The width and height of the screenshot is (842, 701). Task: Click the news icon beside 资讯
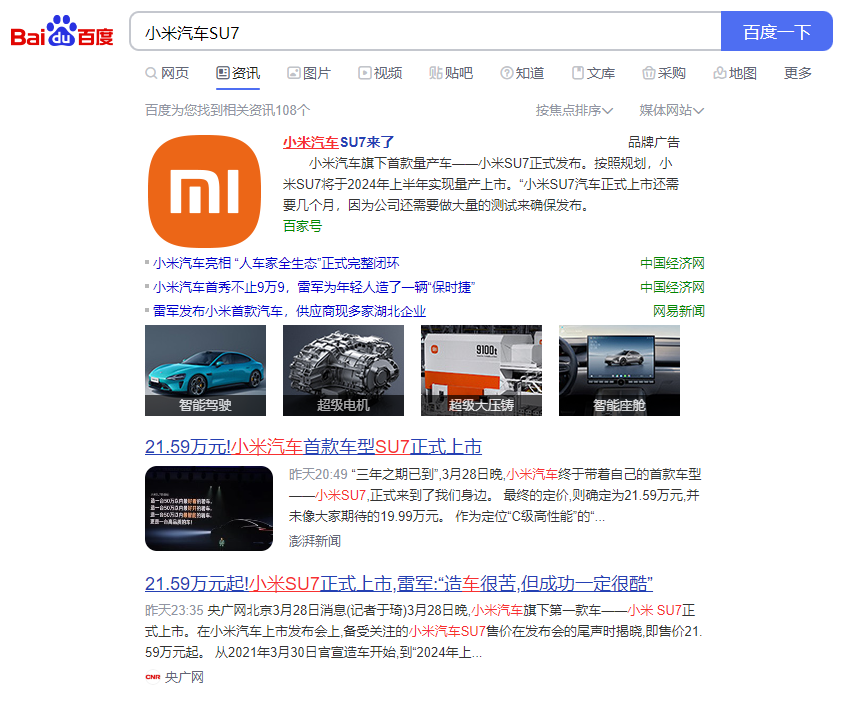[222, 73]
